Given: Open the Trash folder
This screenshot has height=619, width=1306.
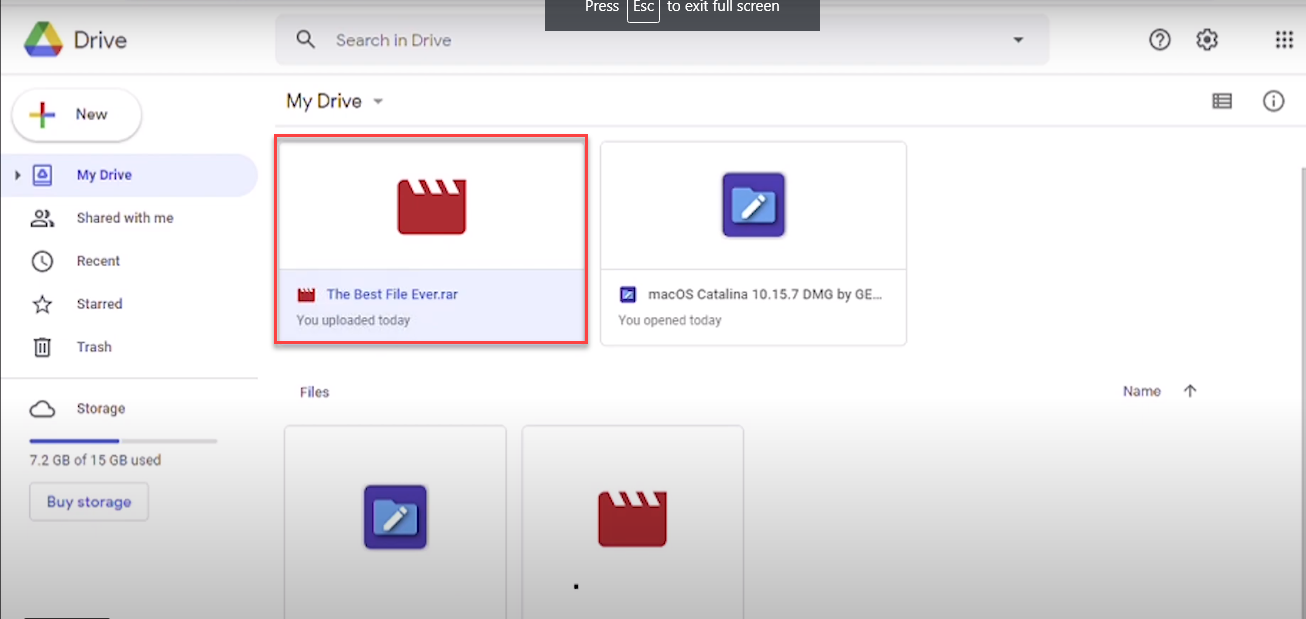Looking at the screenshot, I should coord(94,347).
